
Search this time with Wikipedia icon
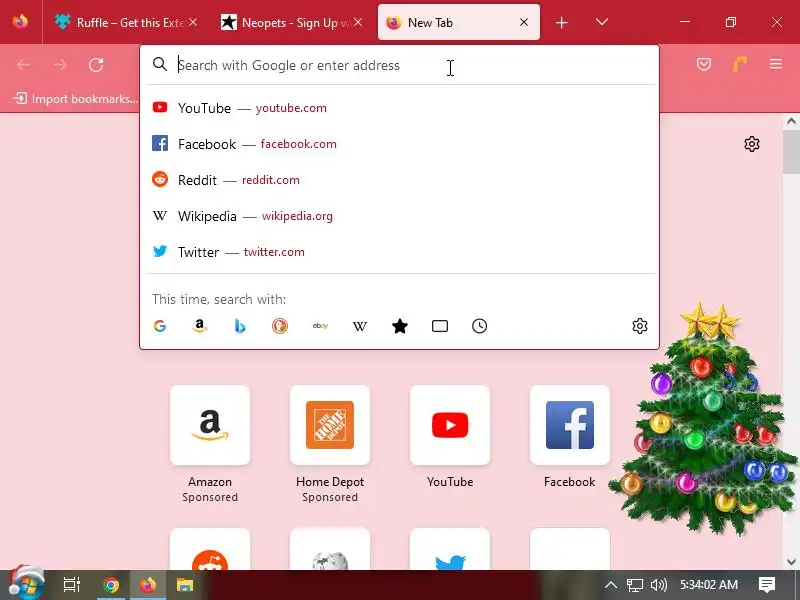tap(360, 326)
